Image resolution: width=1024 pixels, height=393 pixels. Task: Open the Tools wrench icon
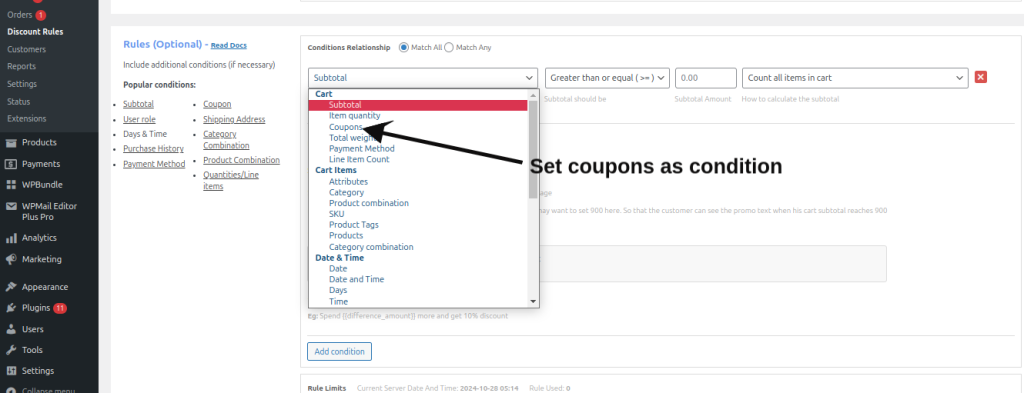(10, 350)
